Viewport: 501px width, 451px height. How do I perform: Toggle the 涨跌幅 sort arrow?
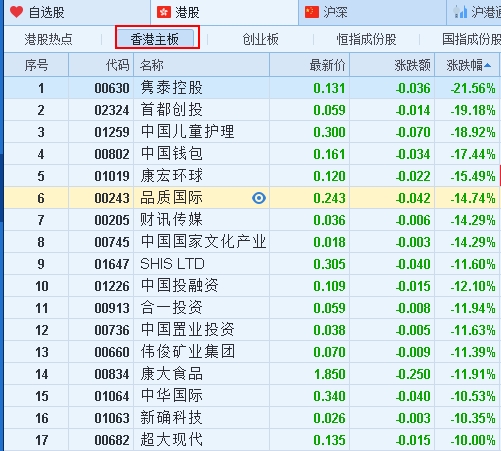487,65
